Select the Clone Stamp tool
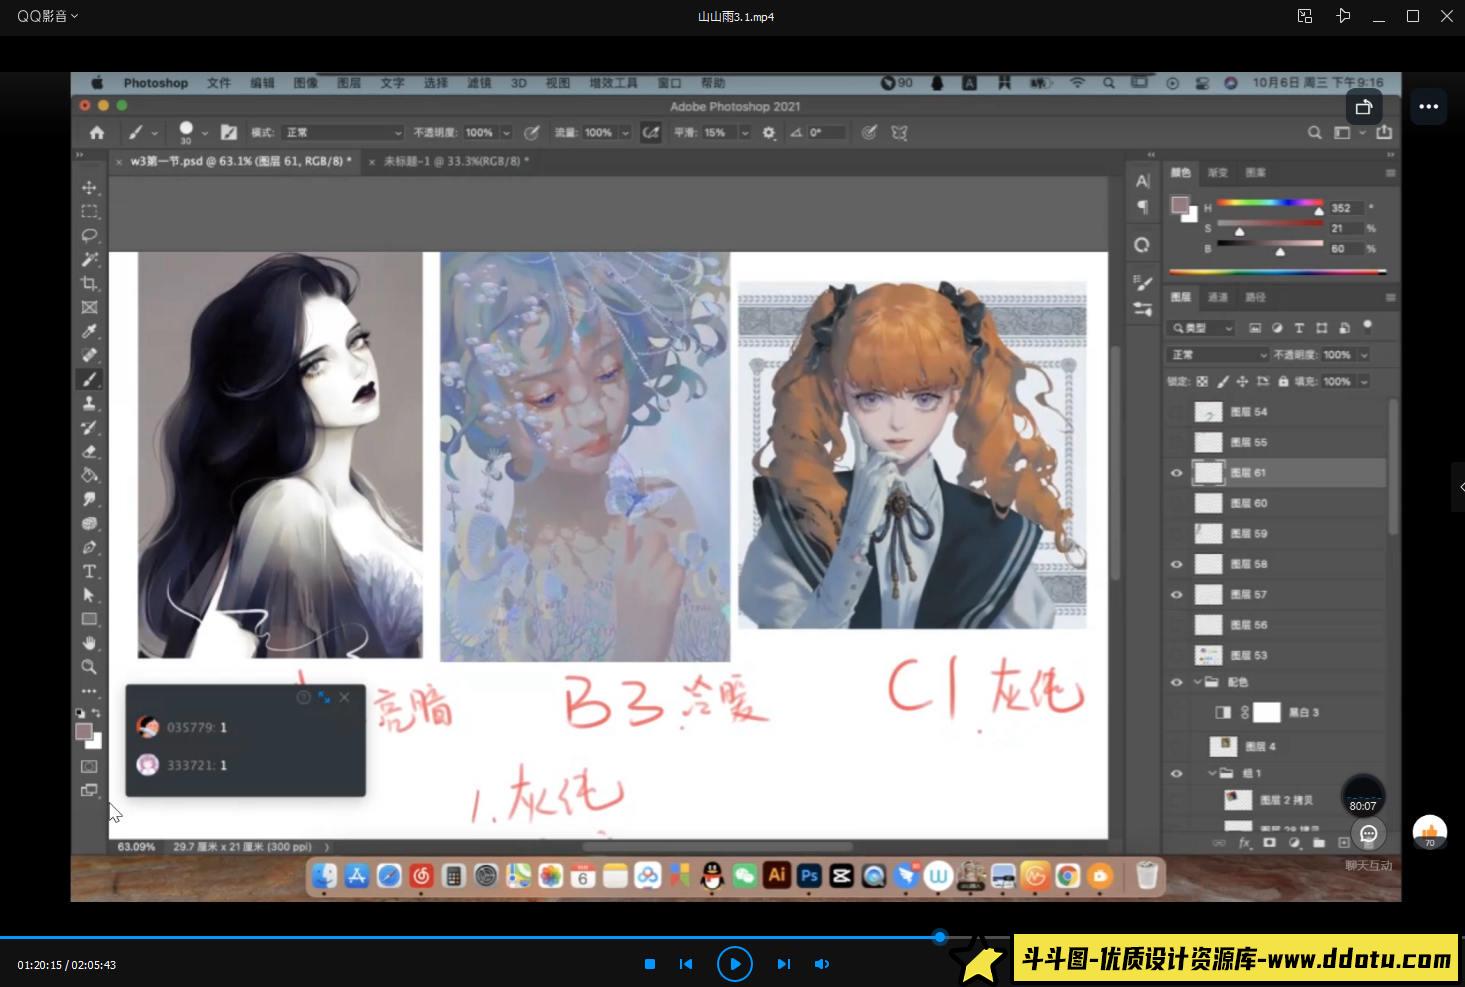This screenshot has width=1465, height=987. [89, 403]
